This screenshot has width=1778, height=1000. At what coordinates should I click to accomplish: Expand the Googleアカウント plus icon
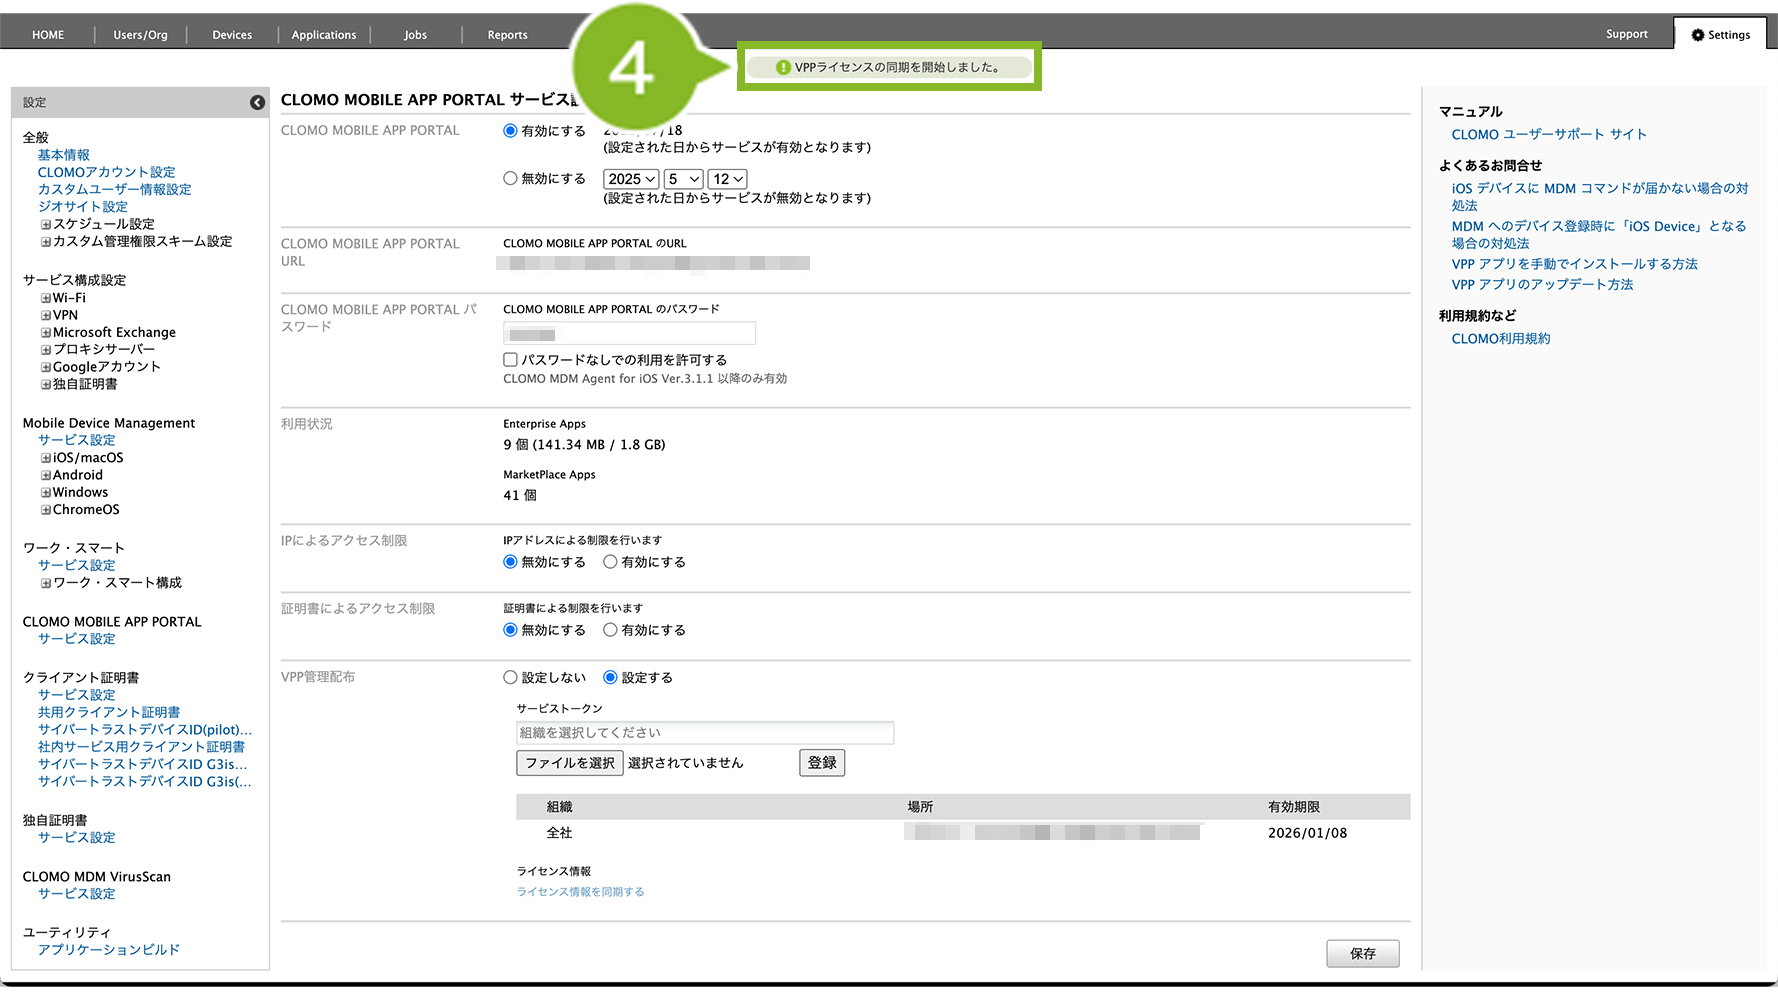click(x=46, y=367)
